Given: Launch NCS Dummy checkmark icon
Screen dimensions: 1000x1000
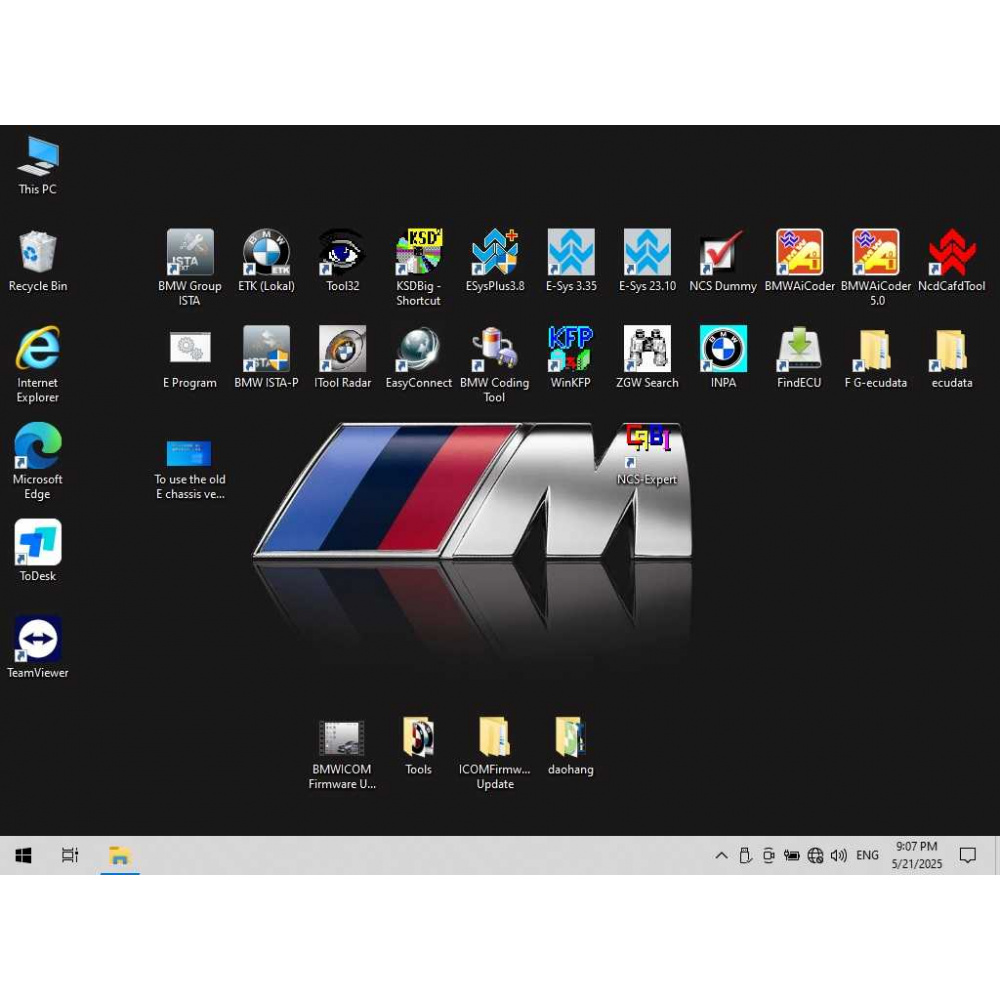Looking at the screenshot, I should [x=723, y=261].
